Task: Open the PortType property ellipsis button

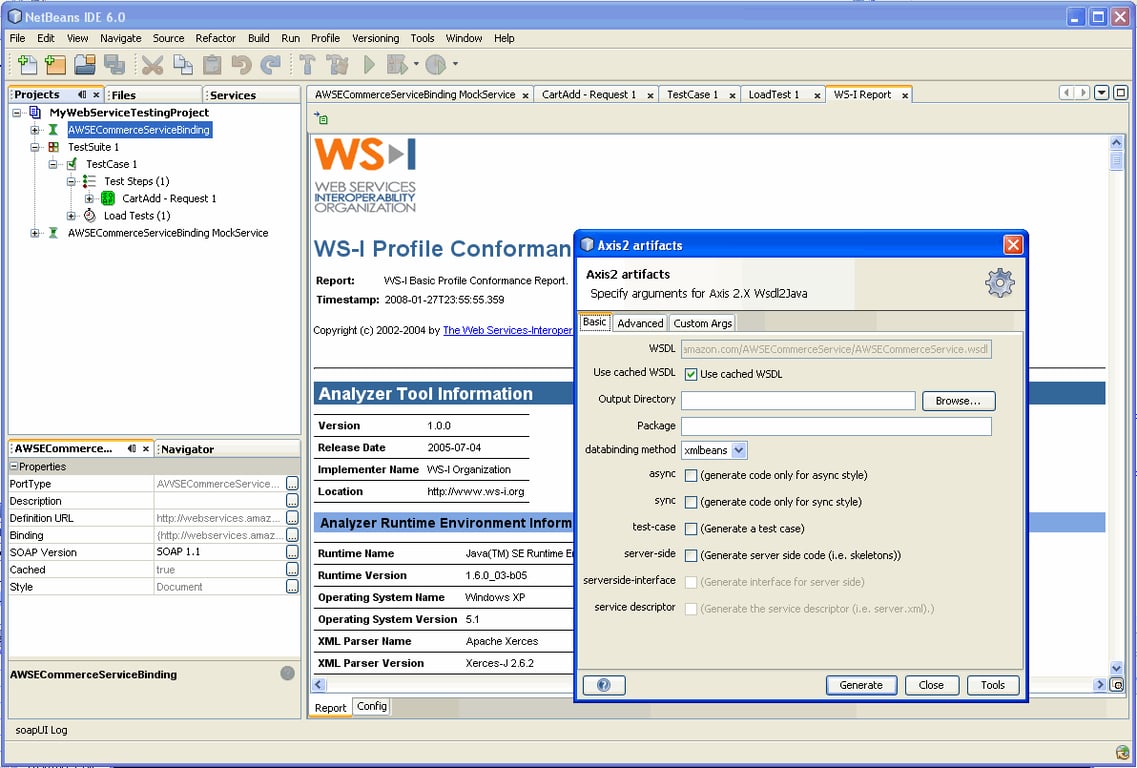Action: click(292, 483)
